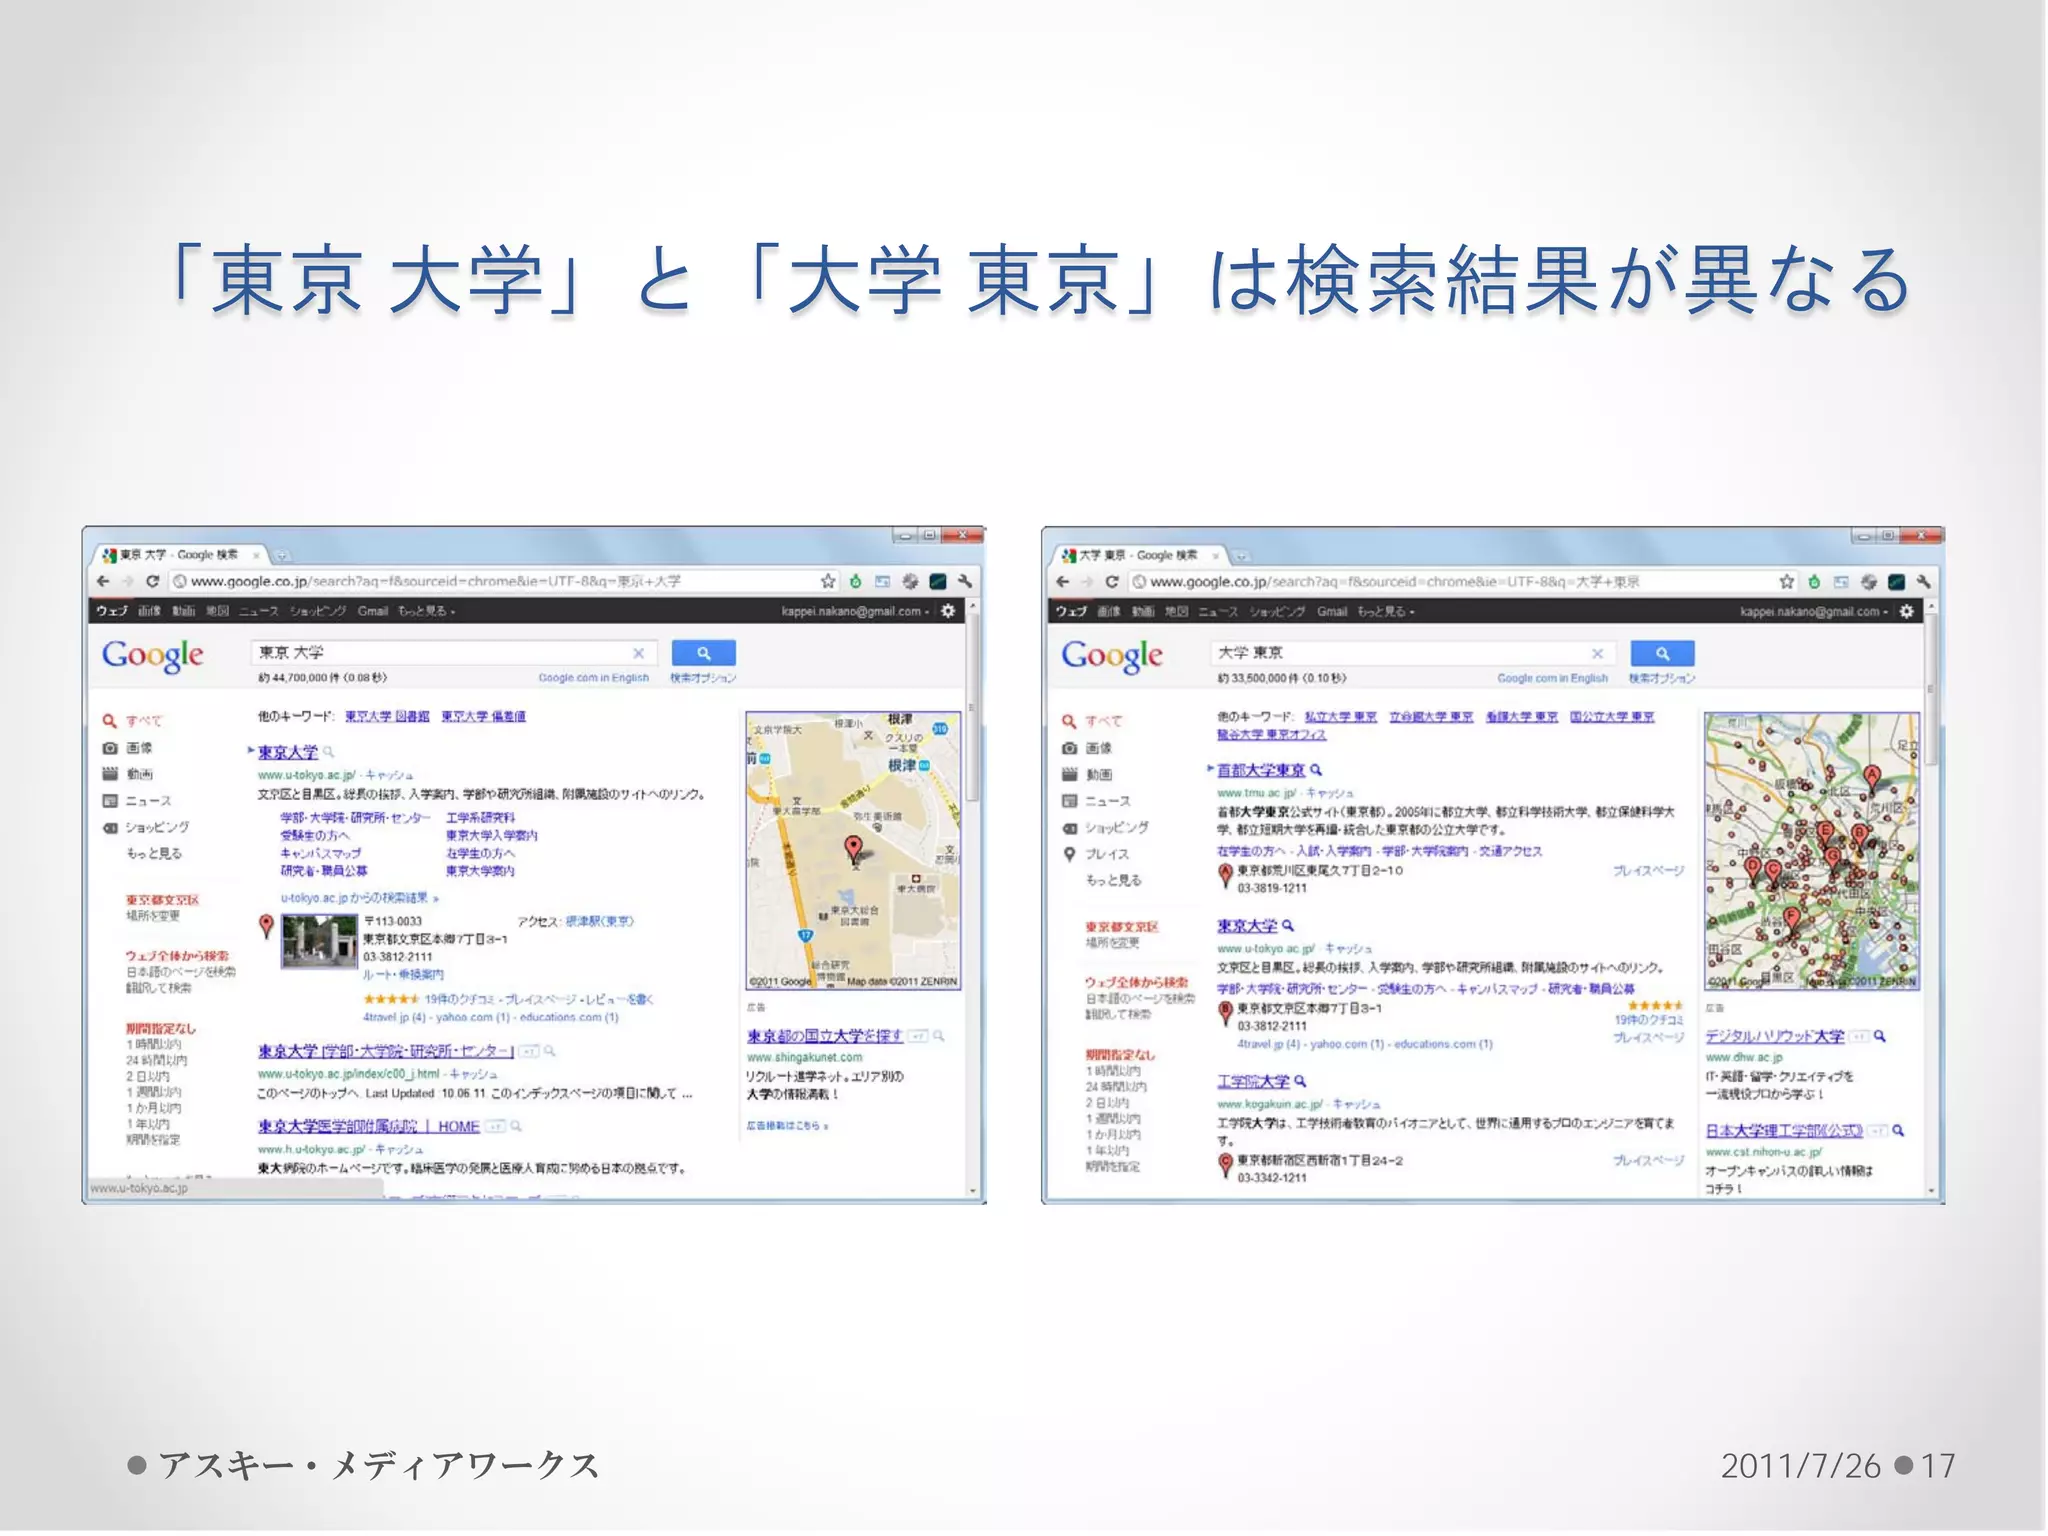Expand もっと見る dropdown in 東京 大学 window's black bar
This screenshot has width=2048, height=1536.
click(x=426, y=611)
